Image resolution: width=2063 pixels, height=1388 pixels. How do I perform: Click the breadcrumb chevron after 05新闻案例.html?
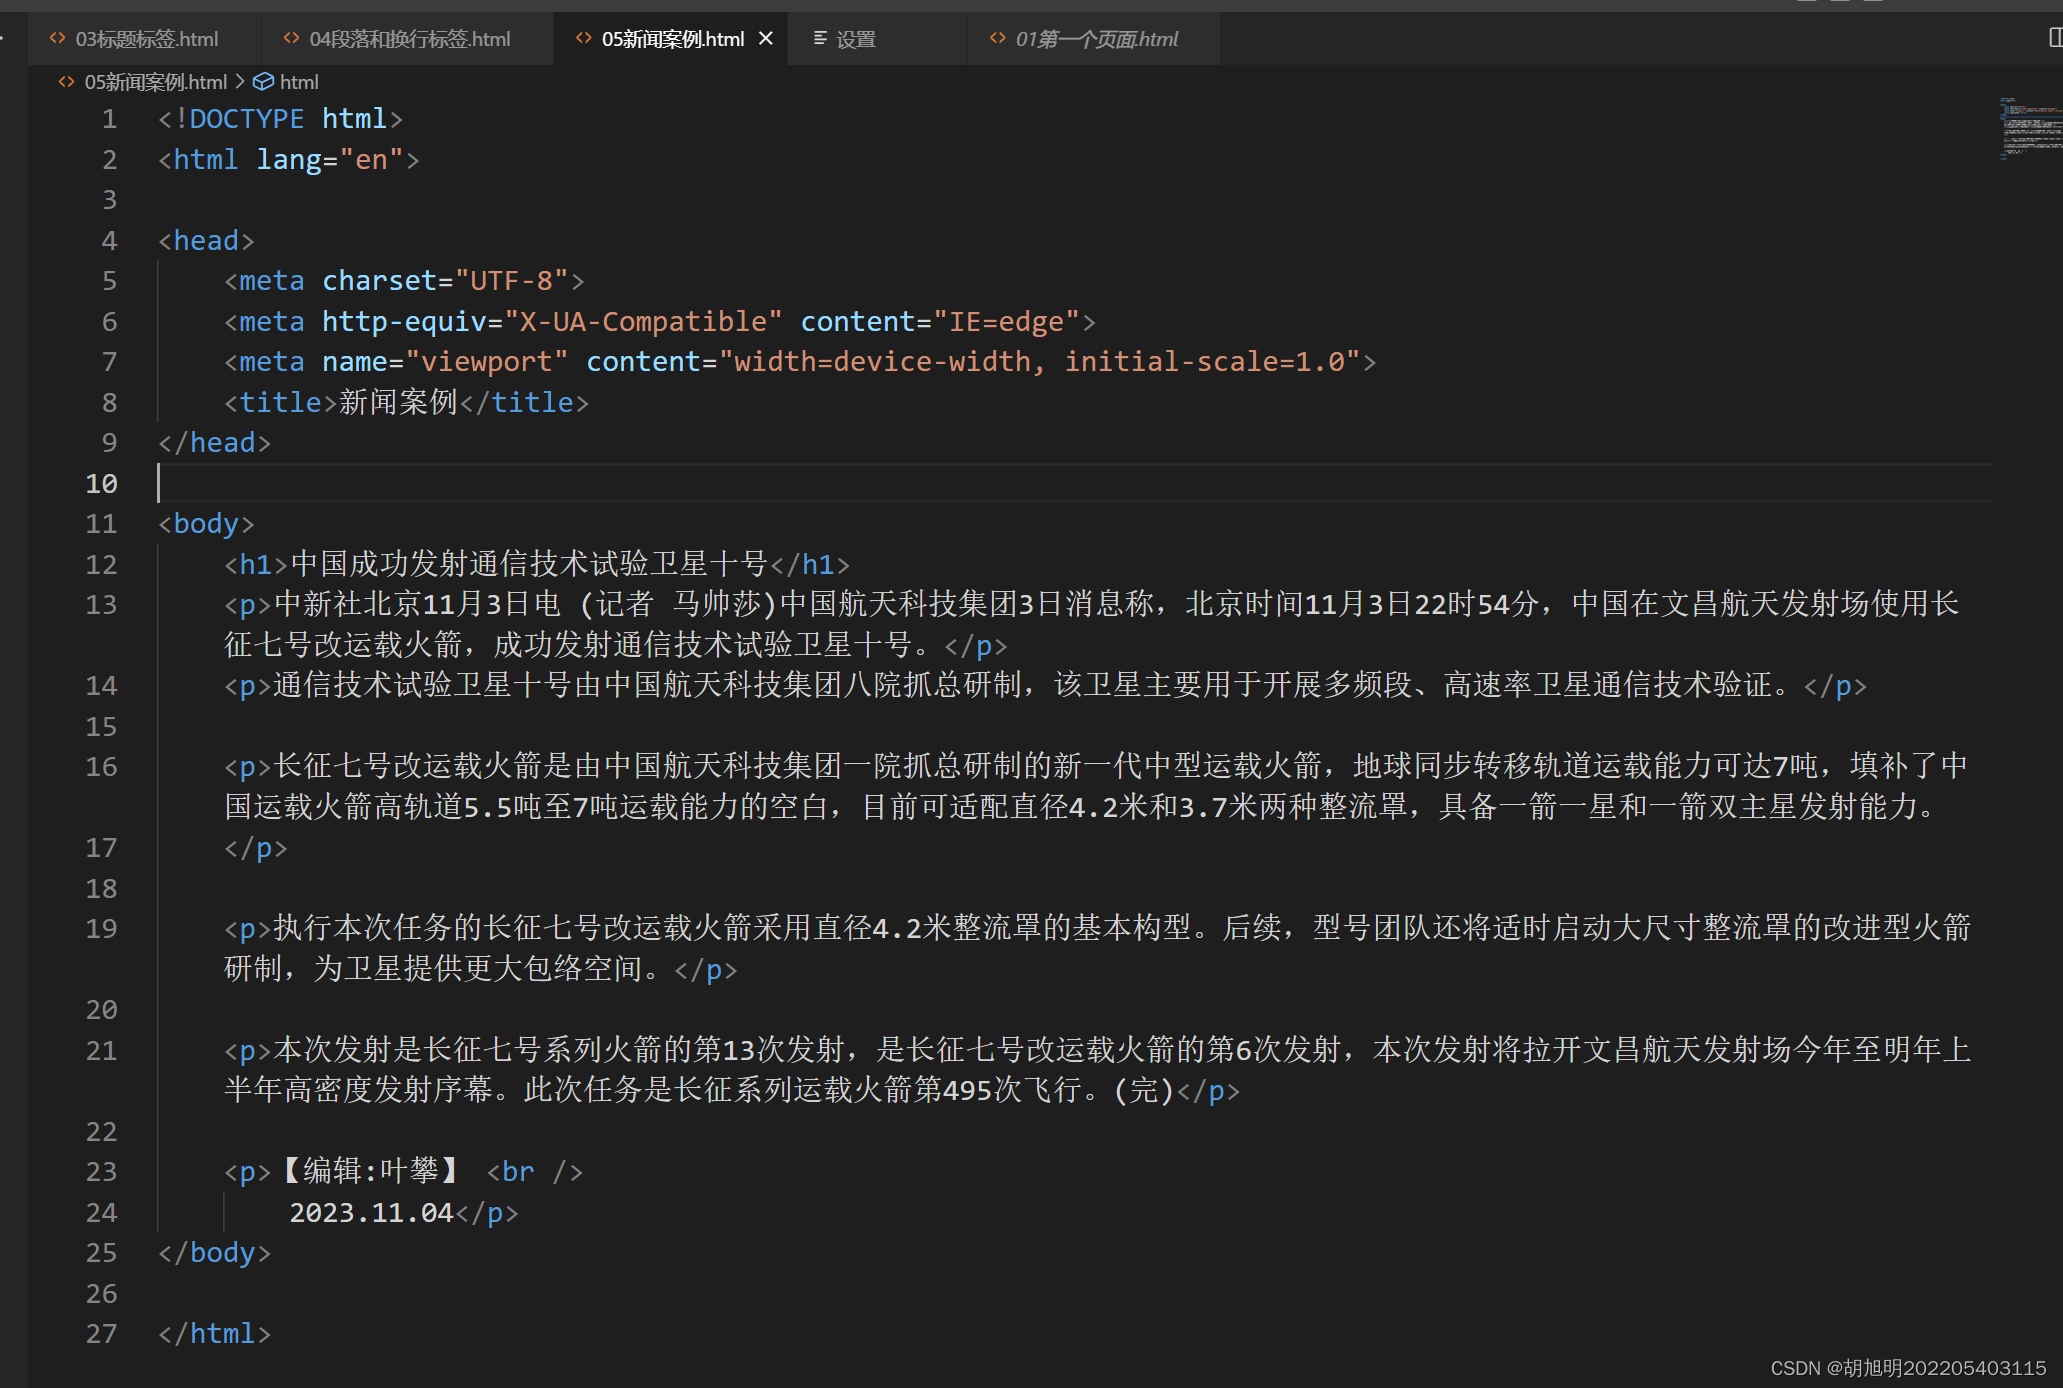pyautogui.click(x=239, y=81)
